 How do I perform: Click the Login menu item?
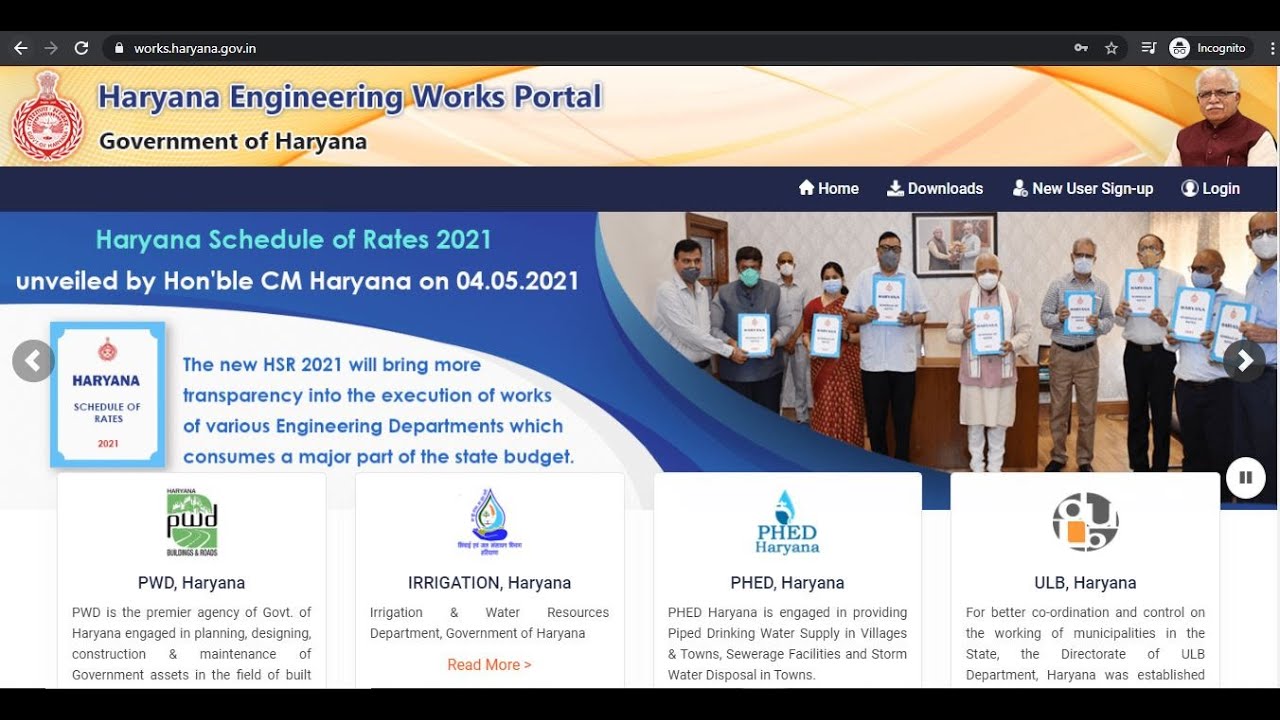(x=1210, y=188)
